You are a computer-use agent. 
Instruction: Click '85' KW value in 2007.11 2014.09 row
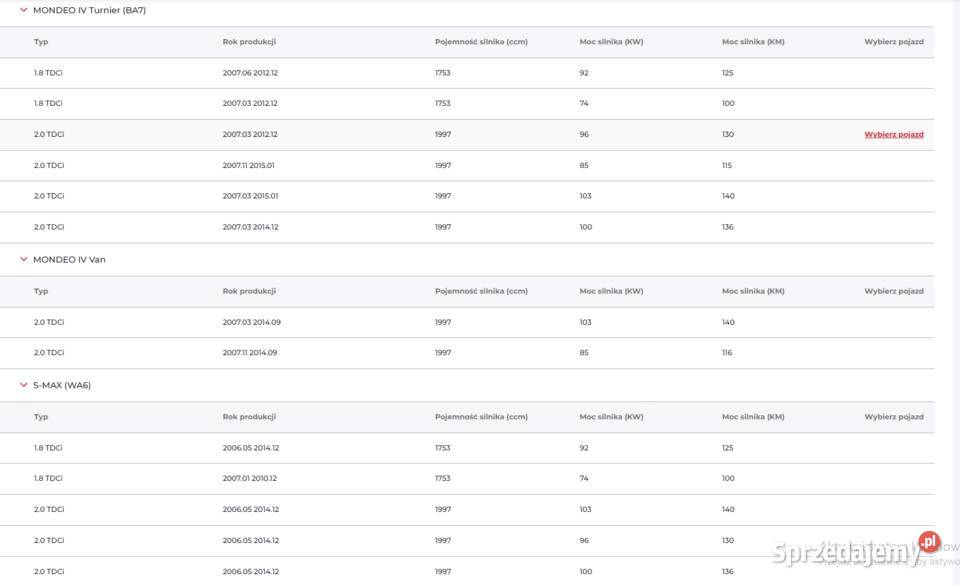tap(584, 353)
